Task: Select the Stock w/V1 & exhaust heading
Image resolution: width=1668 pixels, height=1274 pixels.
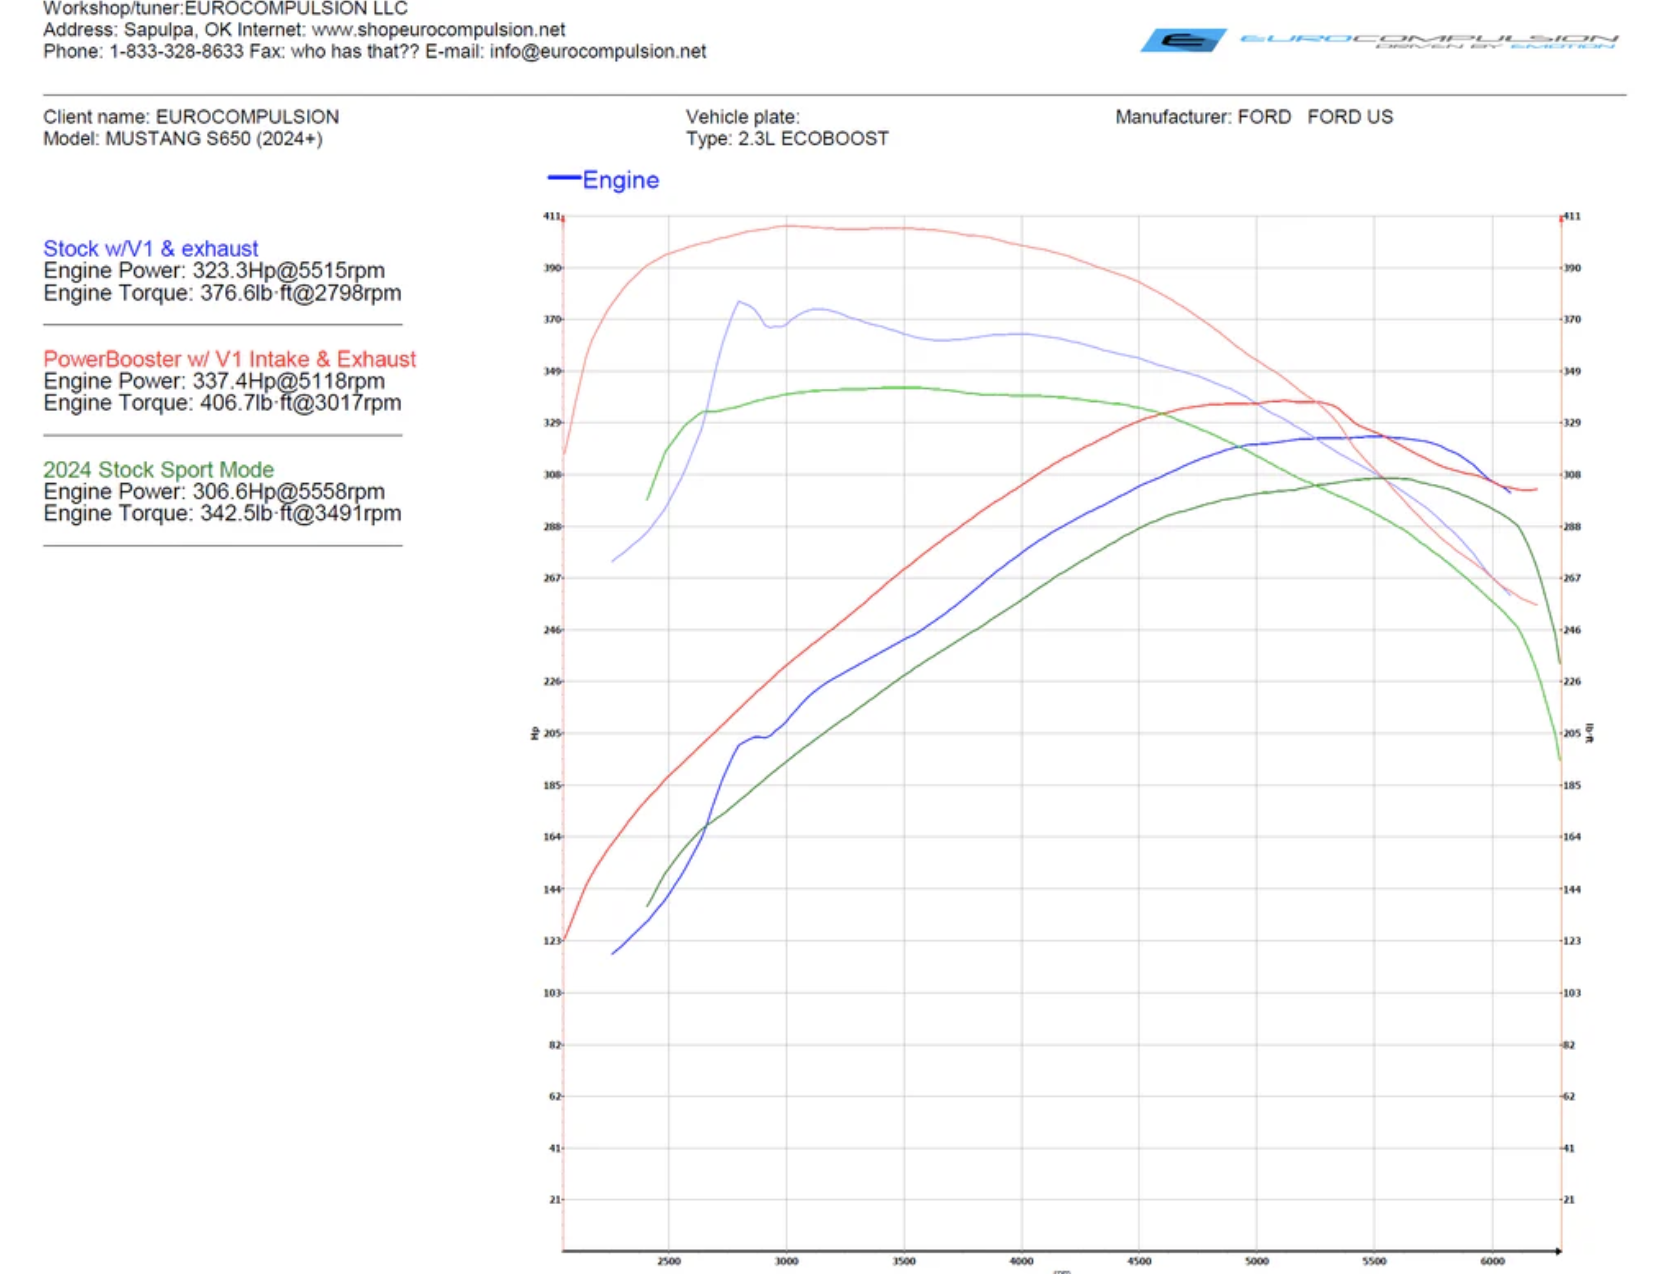Action: (150, 248)
